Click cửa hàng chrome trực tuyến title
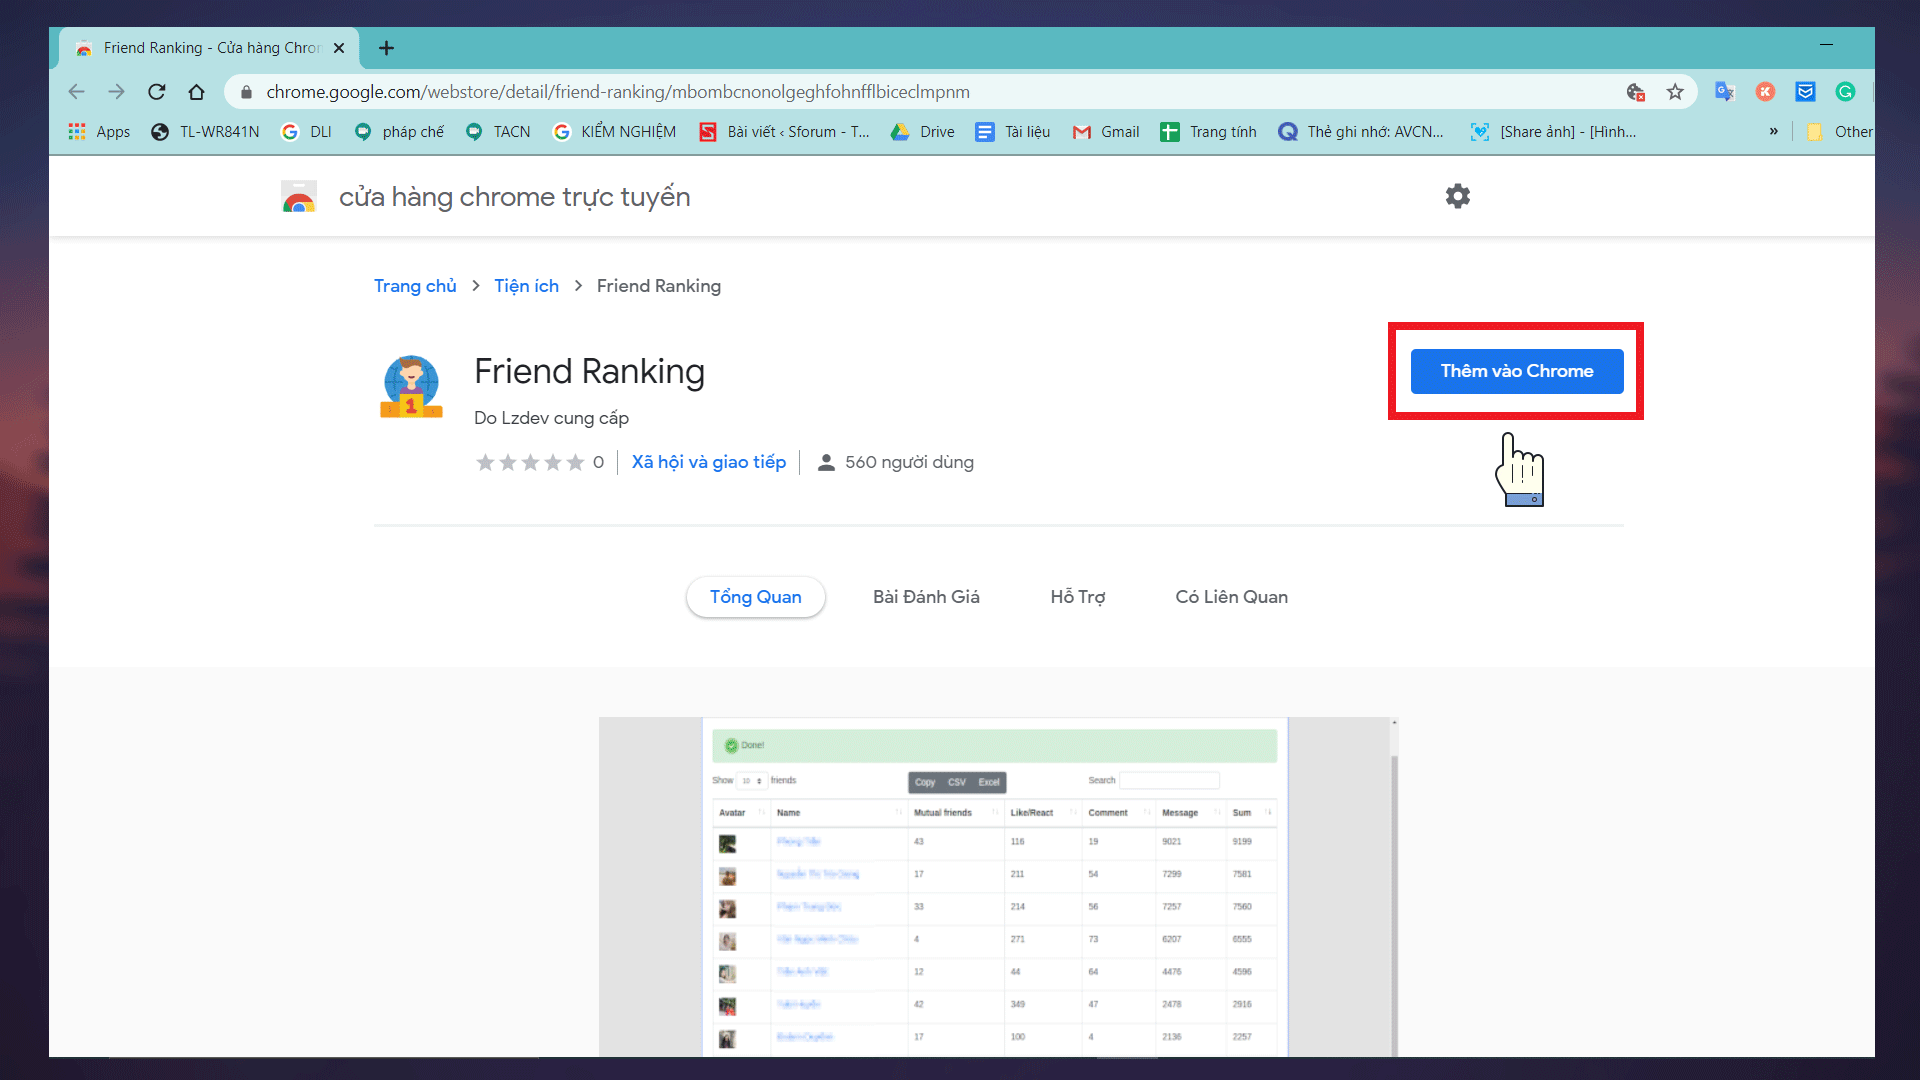Viewport: 1920px width, 1080px height. pyautogui.click(x=515, y=197)
